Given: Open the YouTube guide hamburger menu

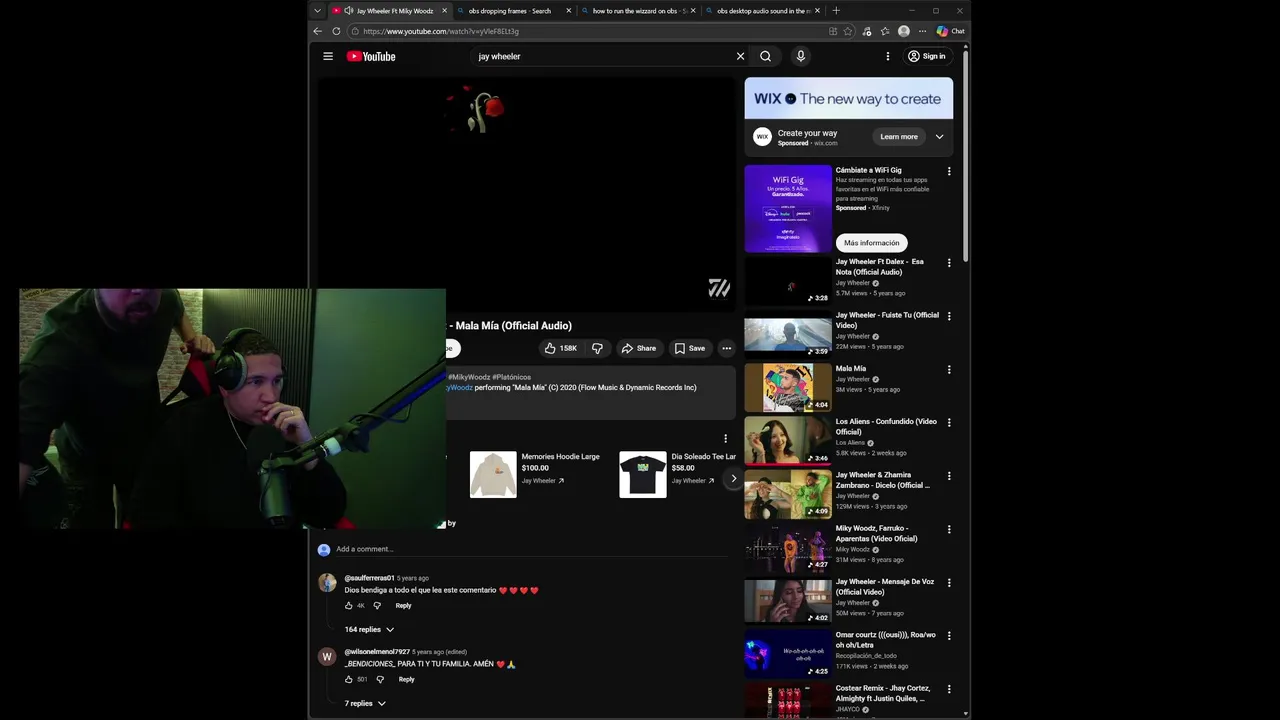Looking at the screenshot, I should point(328,56).
